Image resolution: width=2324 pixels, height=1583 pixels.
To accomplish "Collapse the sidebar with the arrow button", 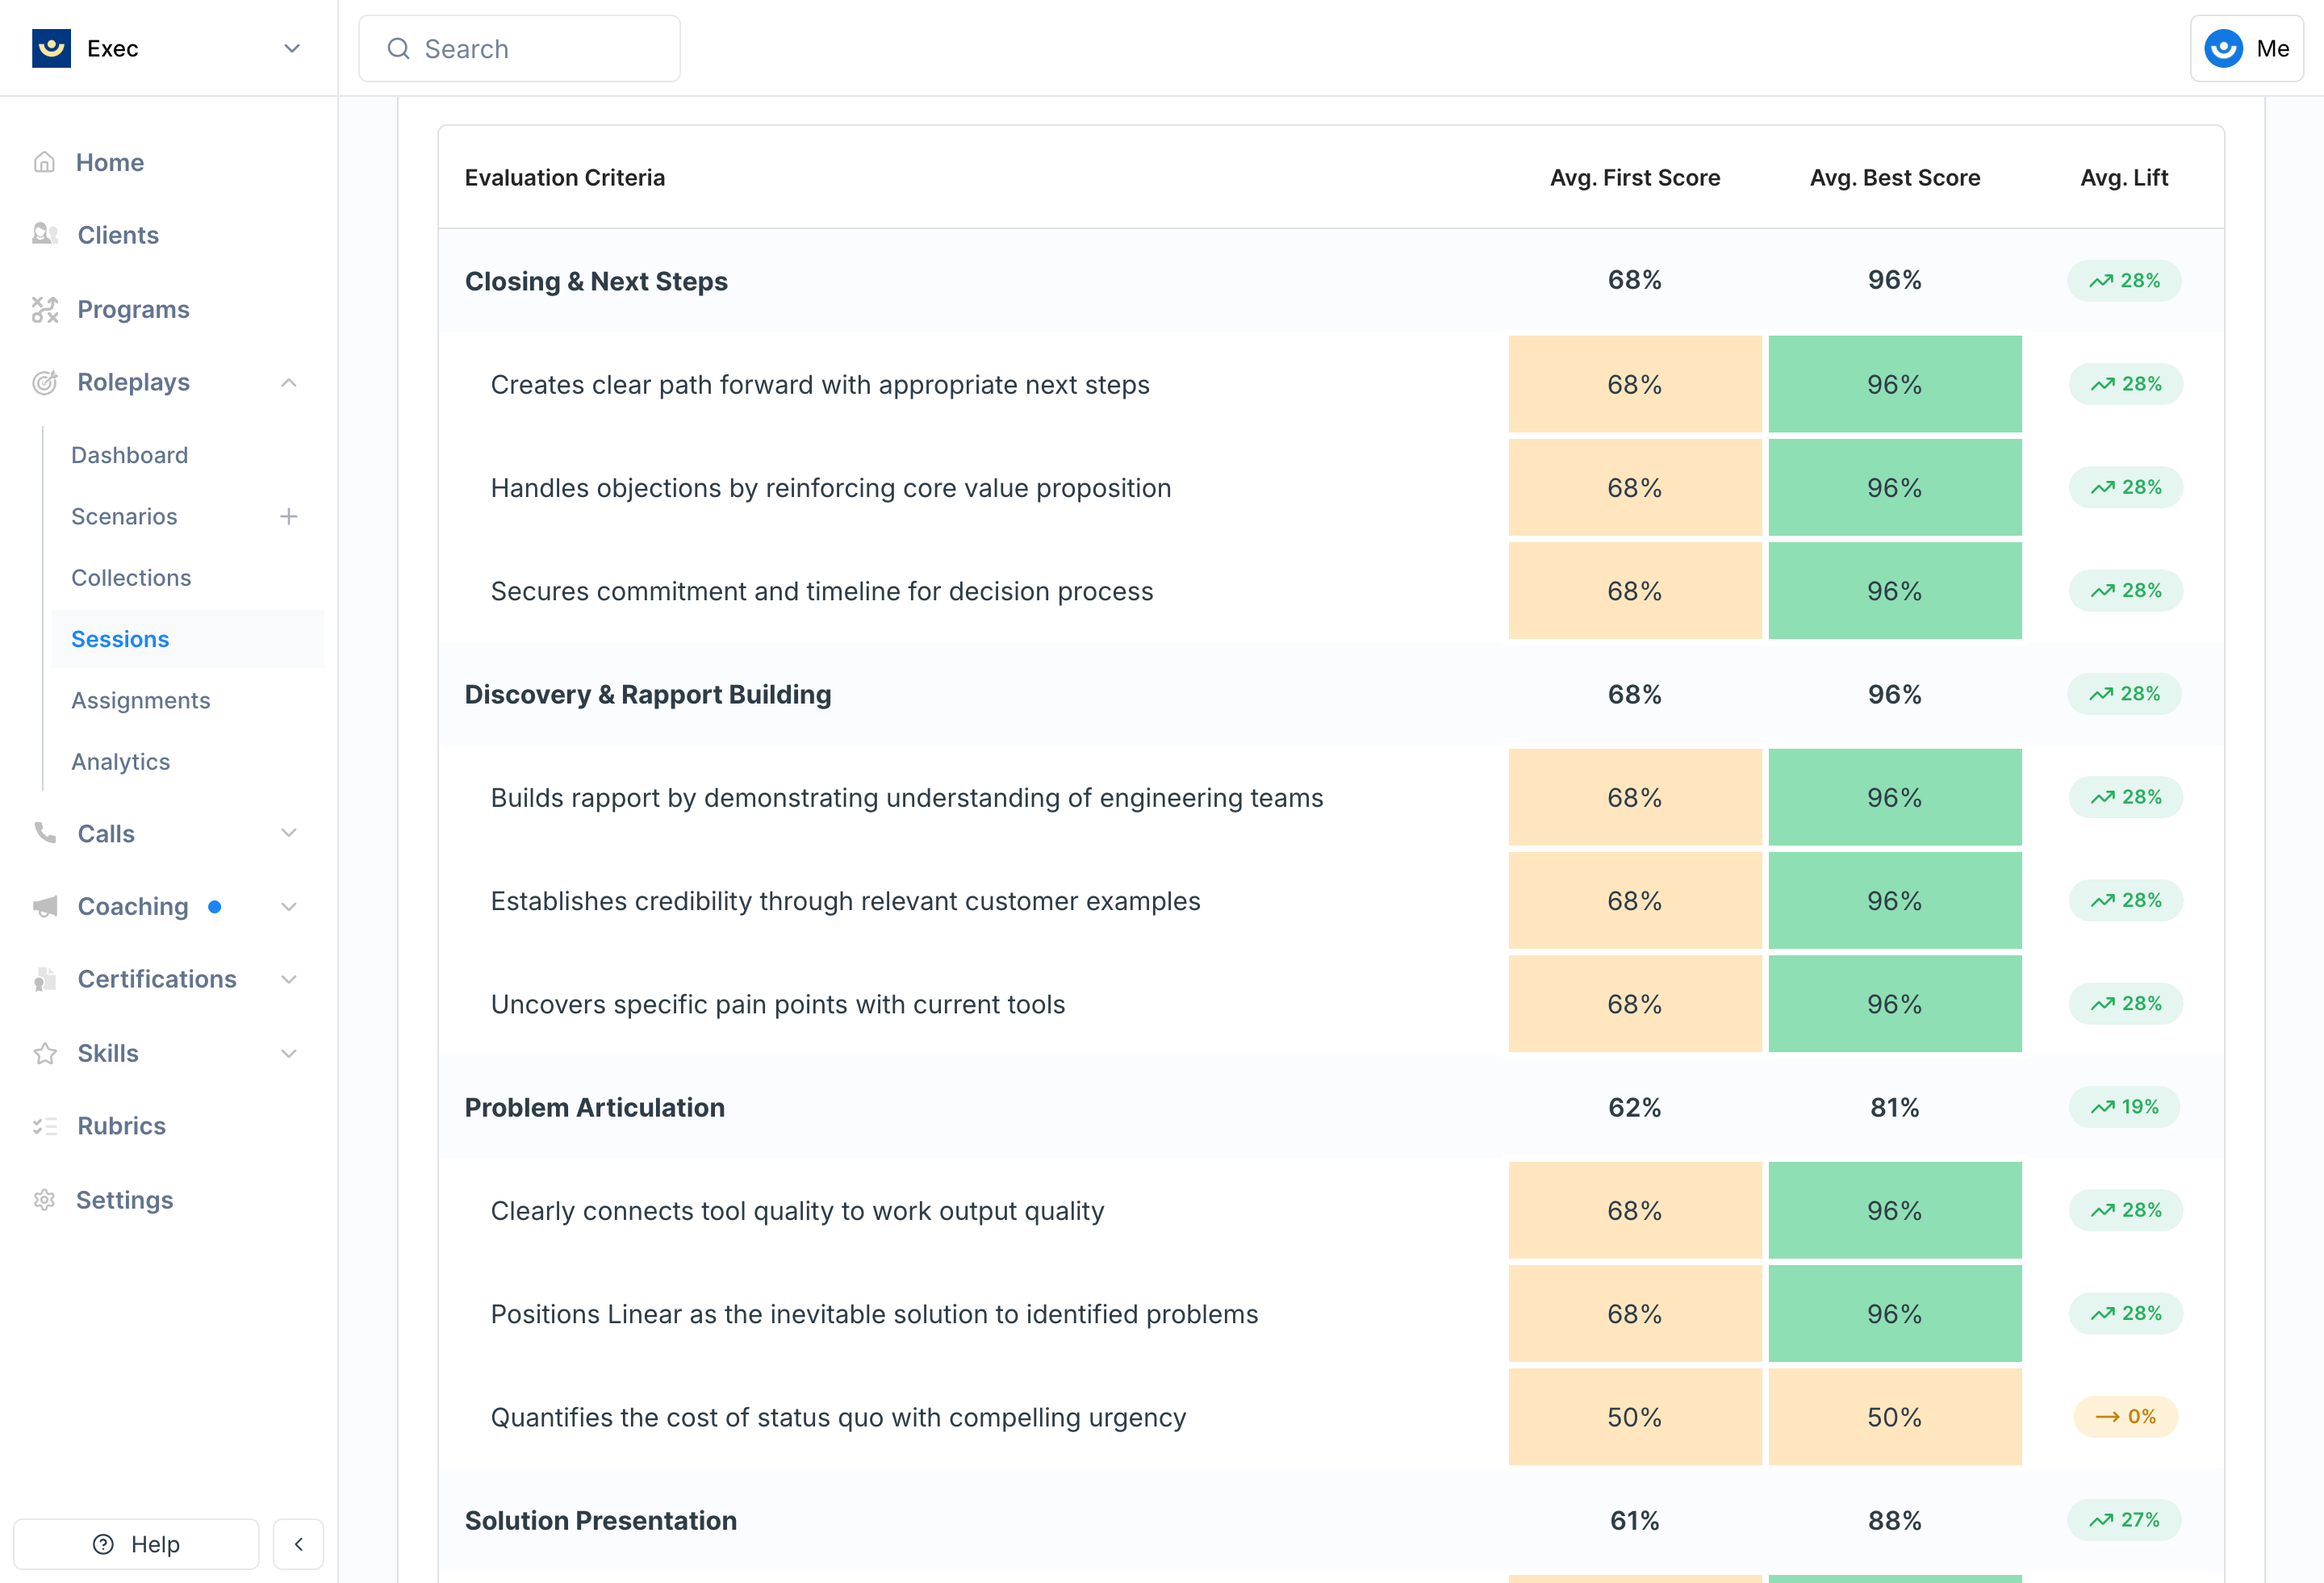I will click(x=298, y=1544).
